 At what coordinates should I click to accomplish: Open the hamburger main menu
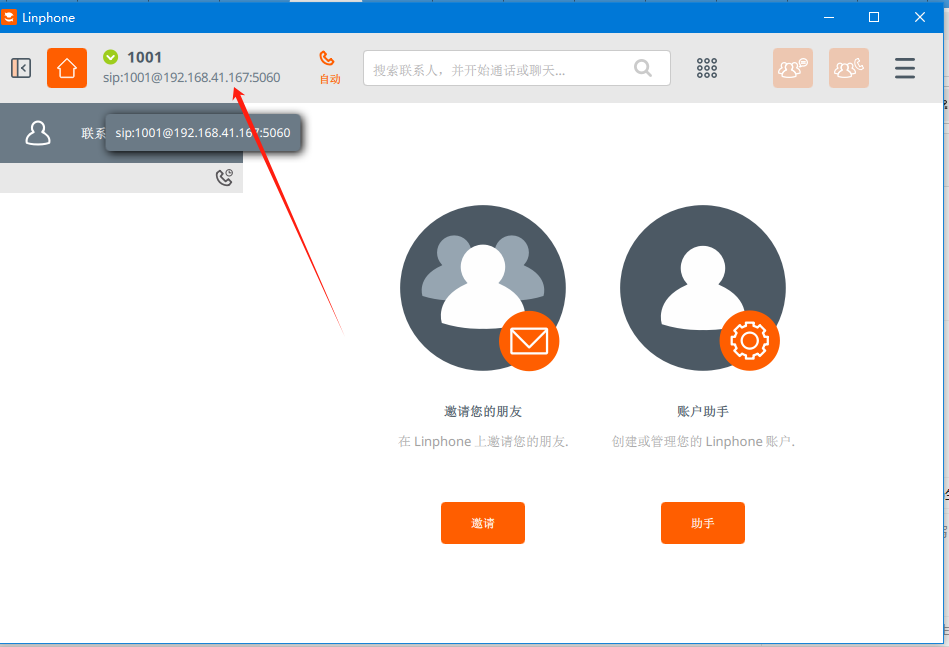905,68
